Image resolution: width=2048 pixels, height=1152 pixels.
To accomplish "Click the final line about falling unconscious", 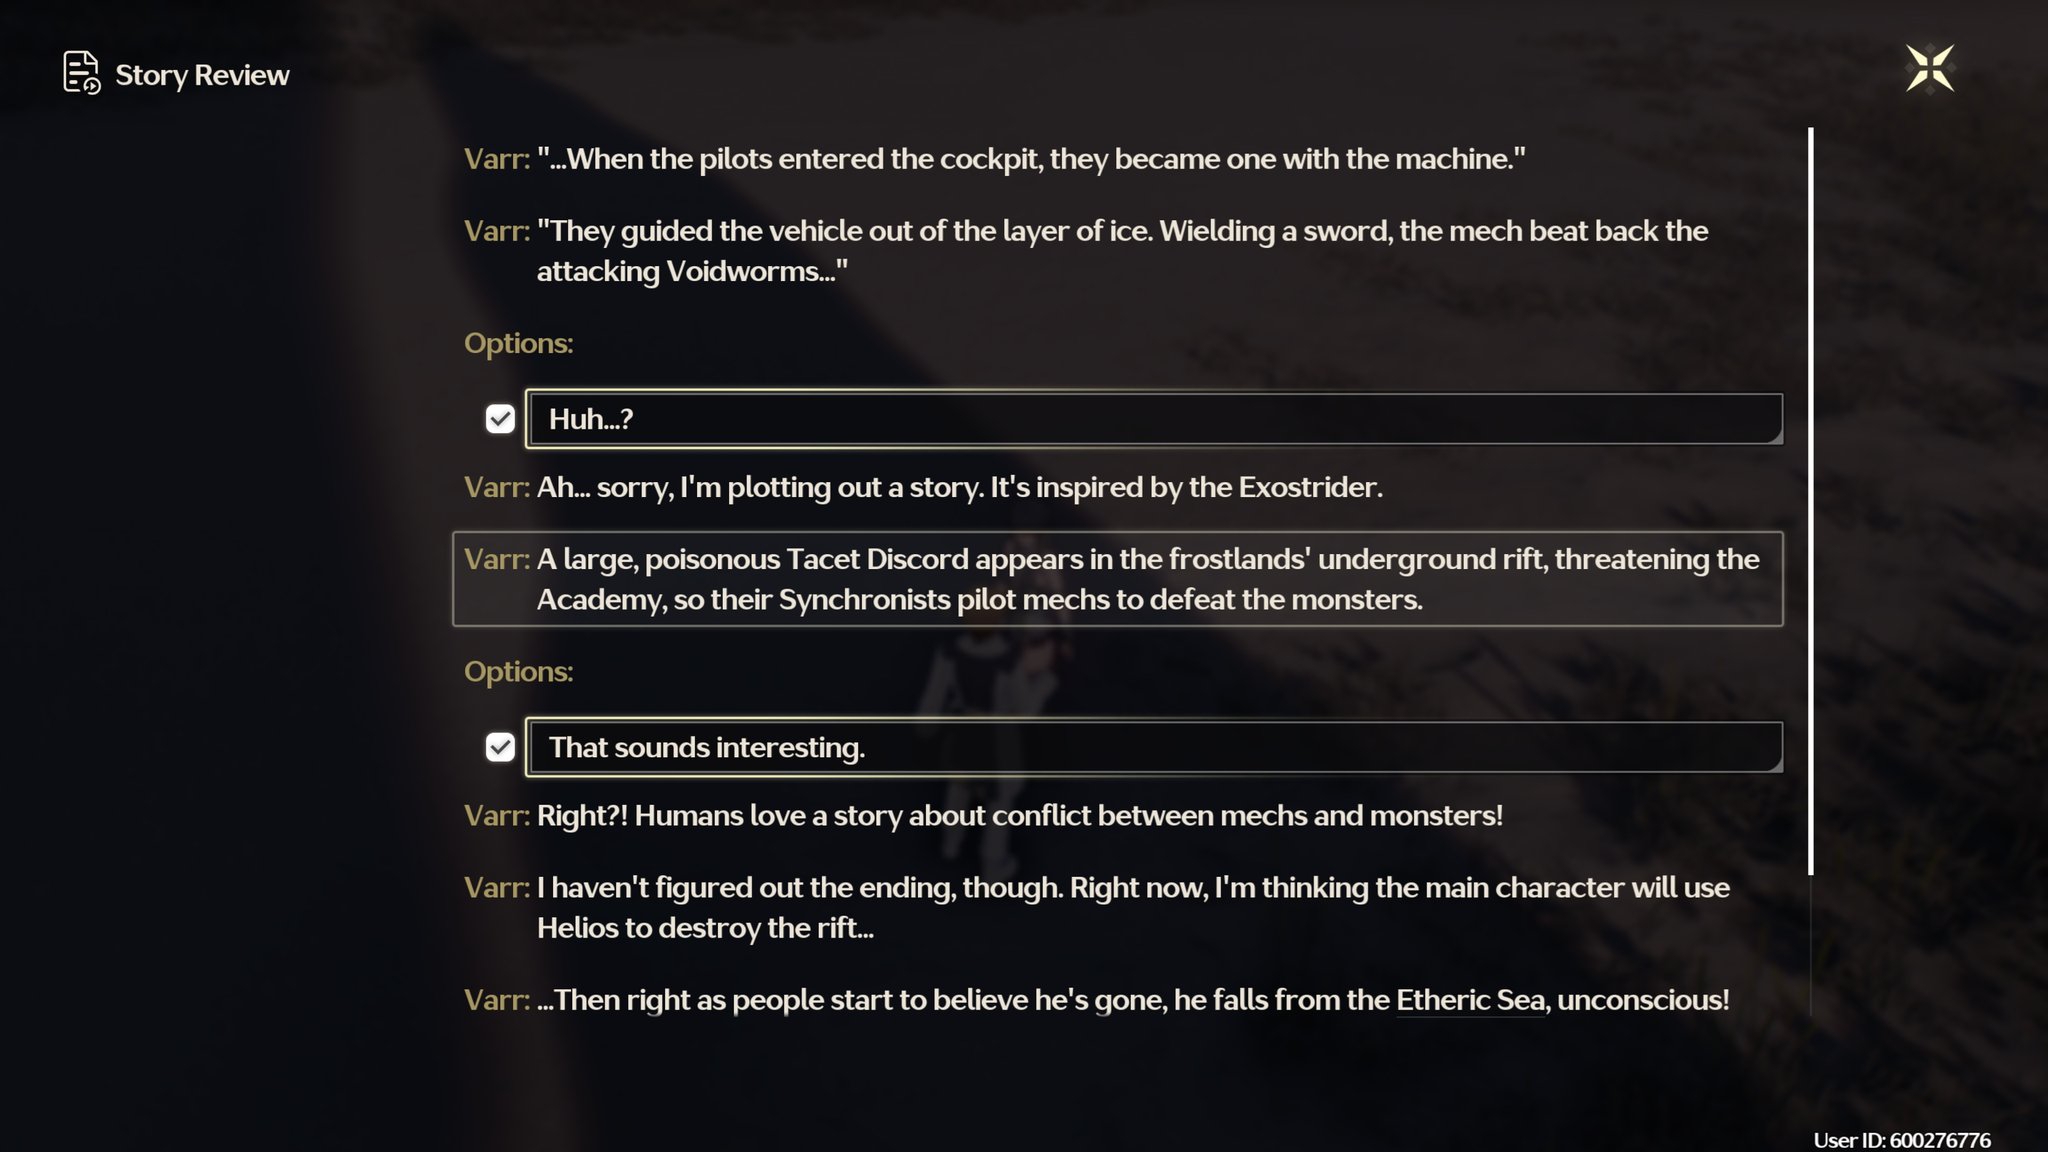I will tap(1132, 1000).
